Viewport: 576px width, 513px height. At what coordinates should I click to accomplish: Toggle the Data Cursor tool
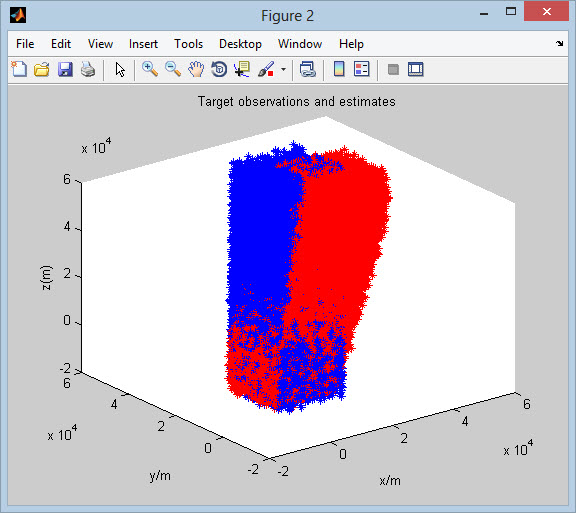pyautogui.click(x=242, y=69)
